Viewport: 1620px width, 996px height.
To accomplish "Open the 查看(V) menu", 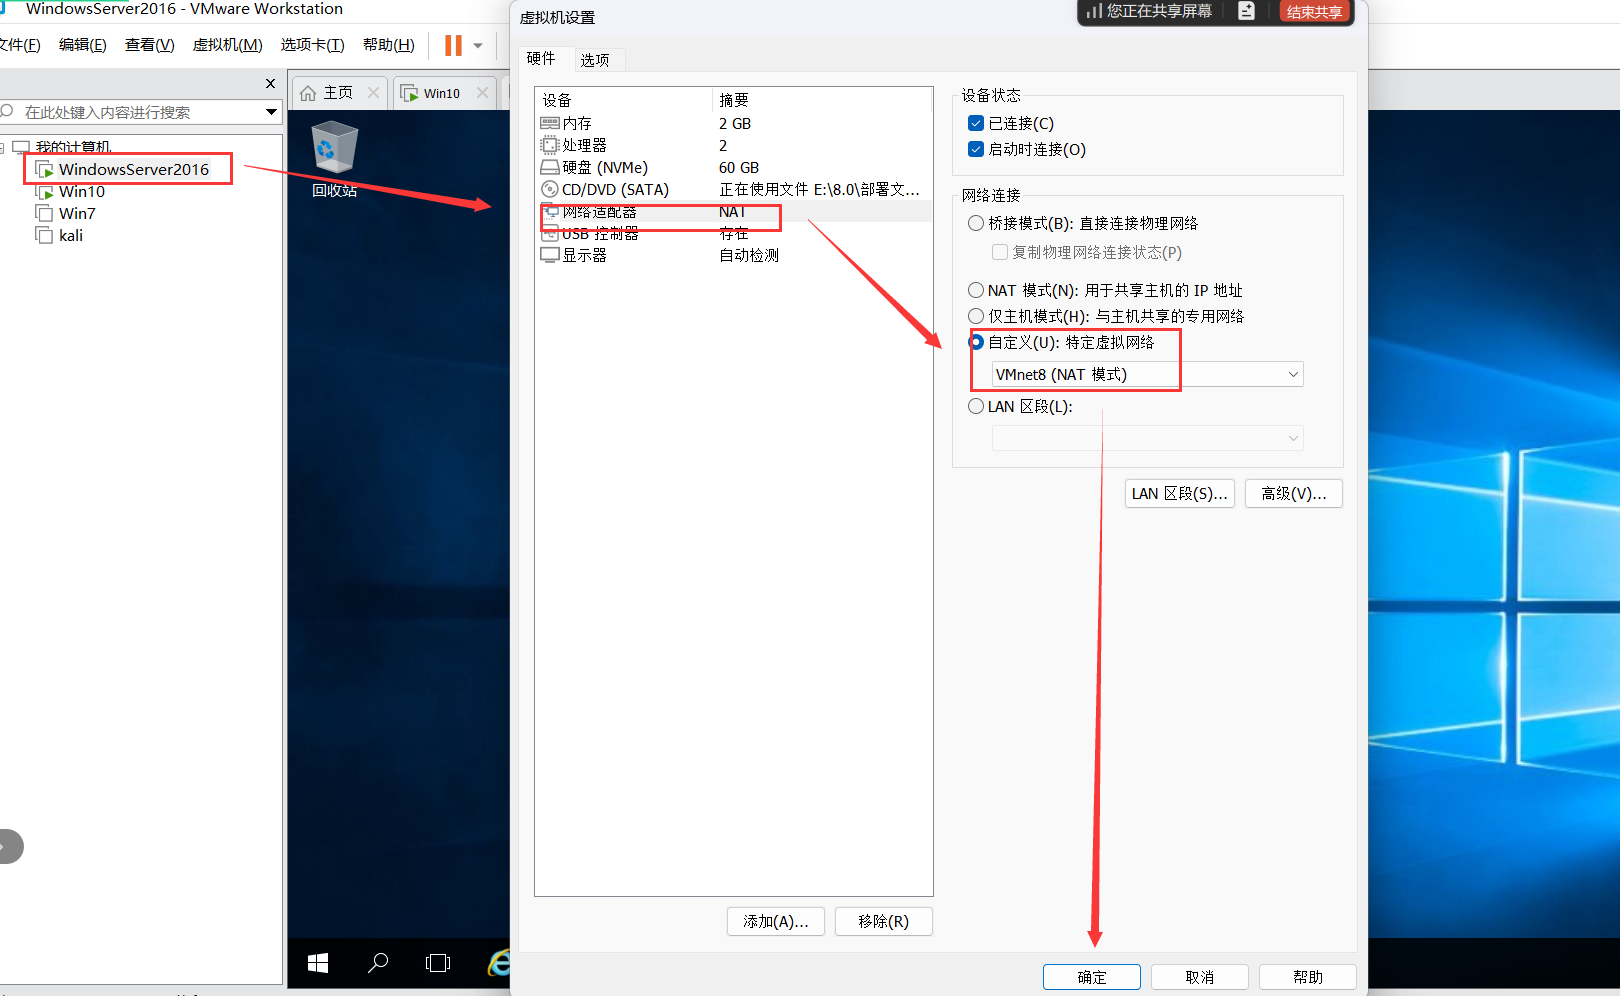I will click(149, 45).
